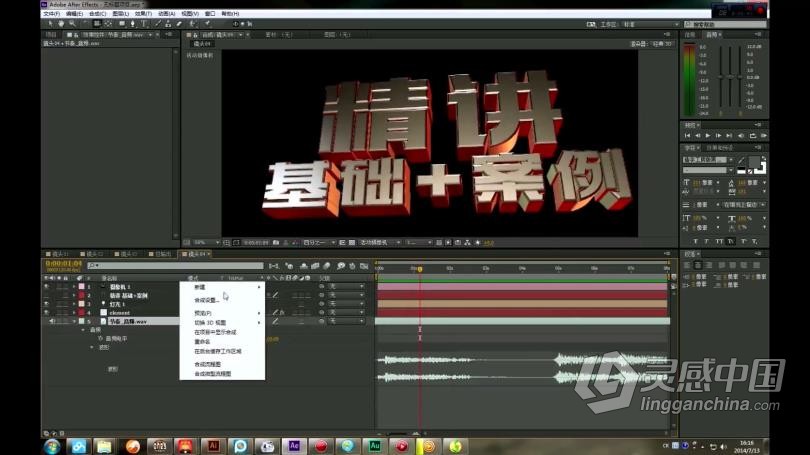Select the Rectangle shape tool
The width and height of the screenshot is (810, 455).
[122, 24]
